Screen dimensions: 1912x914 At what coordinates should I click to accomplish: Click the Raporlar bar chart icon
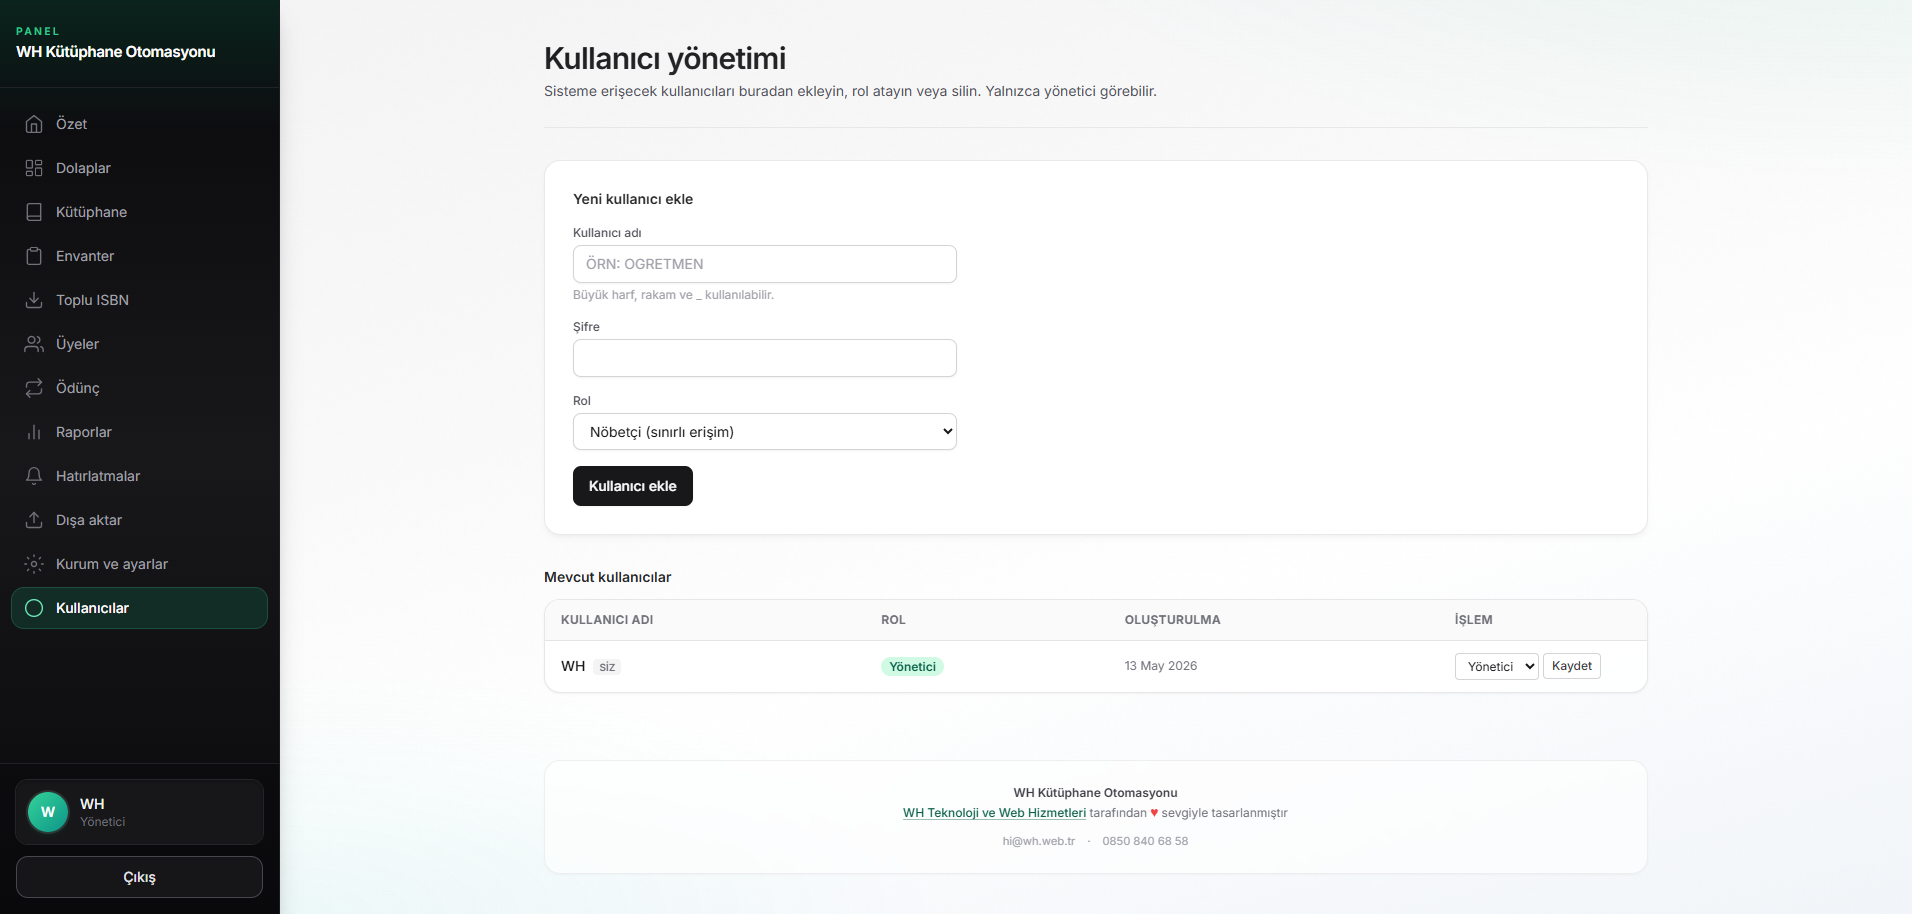click(x=34, y=432)
